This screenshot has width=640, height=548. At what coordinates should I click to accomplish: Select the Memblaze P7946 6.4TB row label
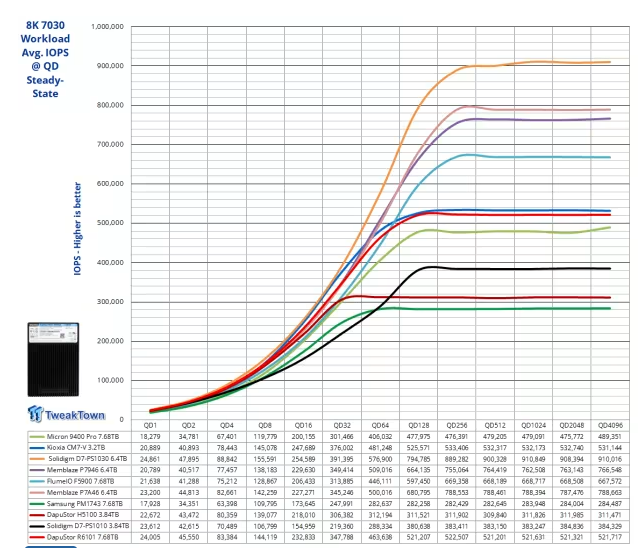pyautogui.click(x=82, y=470)
